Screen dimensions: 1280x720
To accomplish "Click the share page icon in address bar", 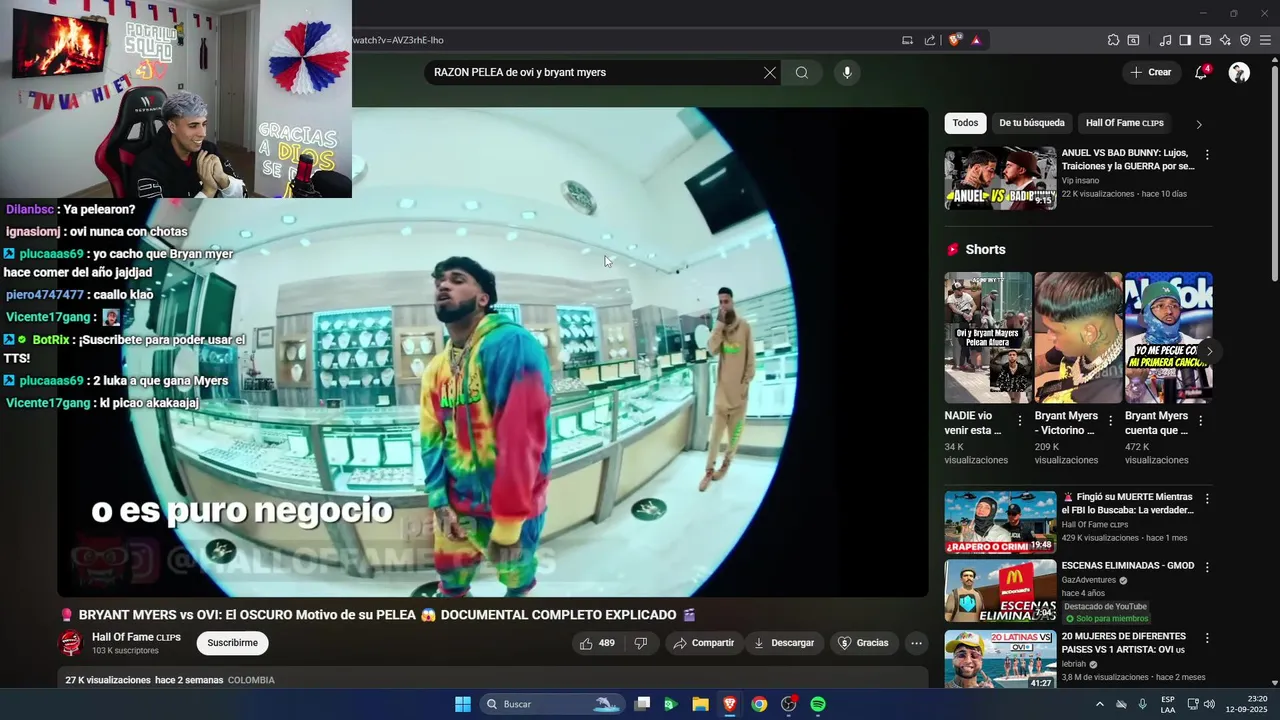I will click(930, 40).
